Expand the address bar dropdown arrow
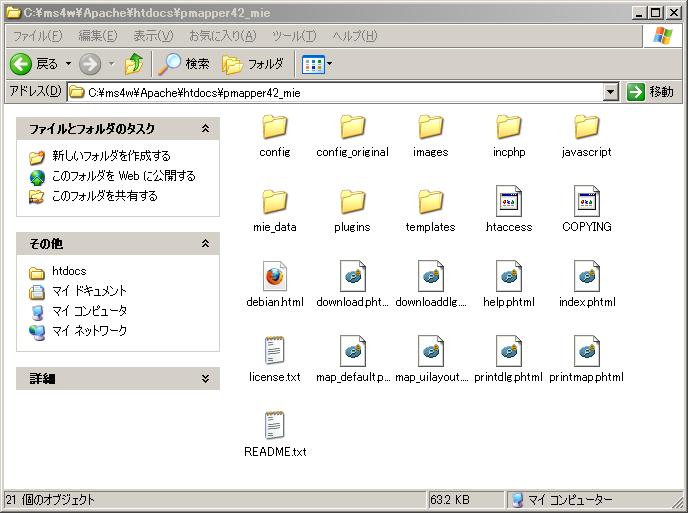Image resolution: width=688 pixels, height=513 pixels. click(611, 92)
